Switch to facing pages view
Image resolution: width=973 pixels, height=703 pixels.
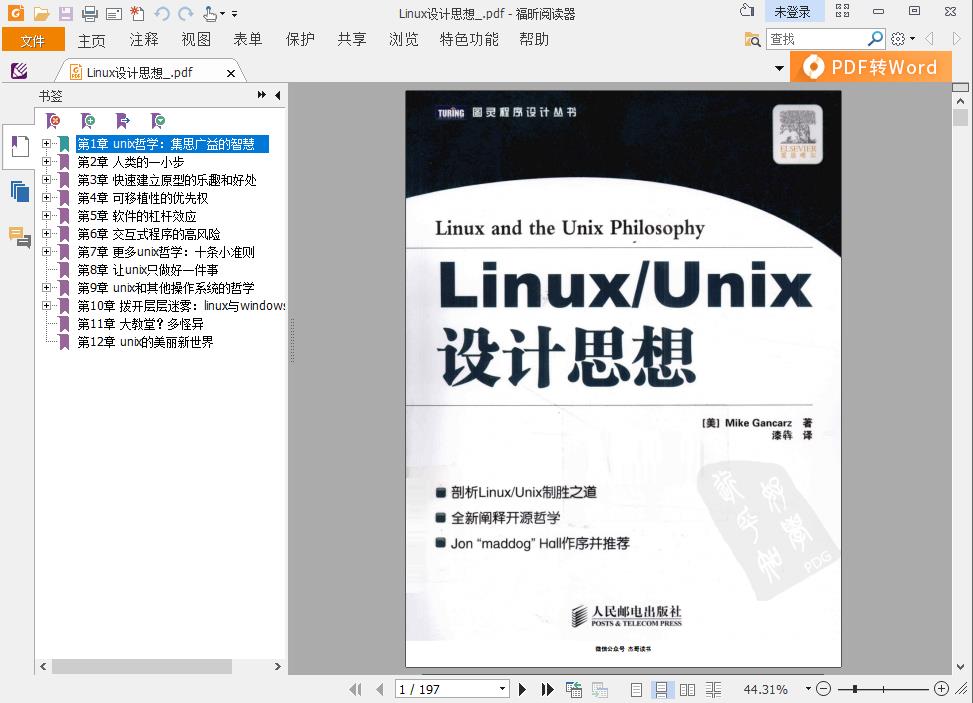(688, 689)
